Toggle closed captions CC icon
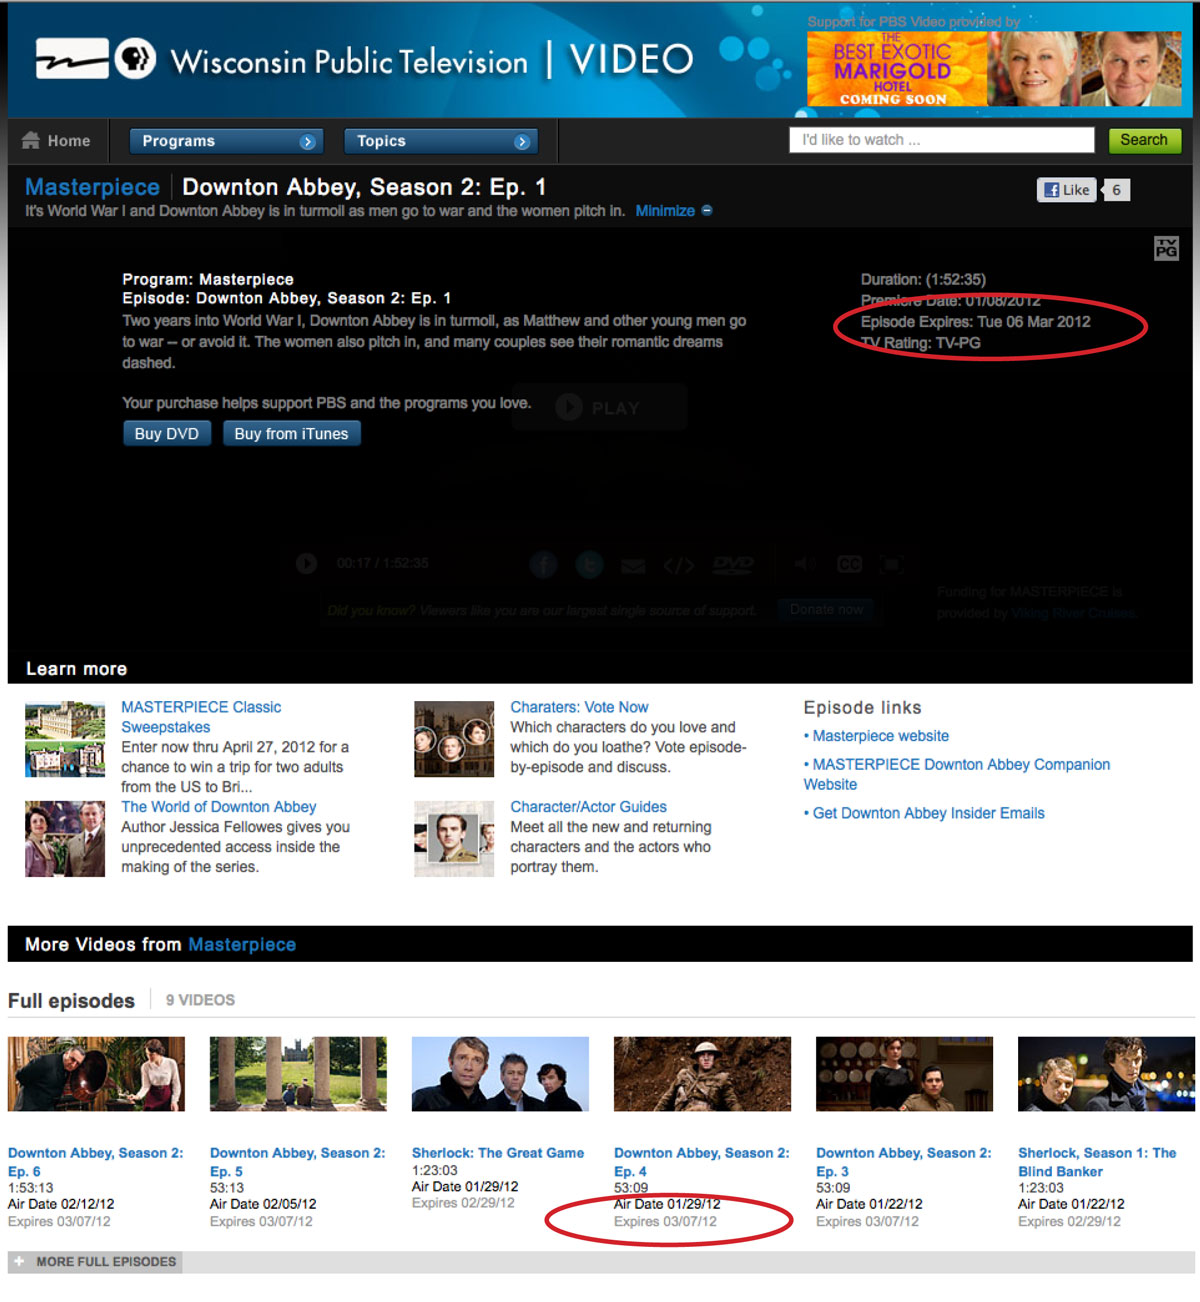The image size is (1200, 1302). click(x=849, y=564)
